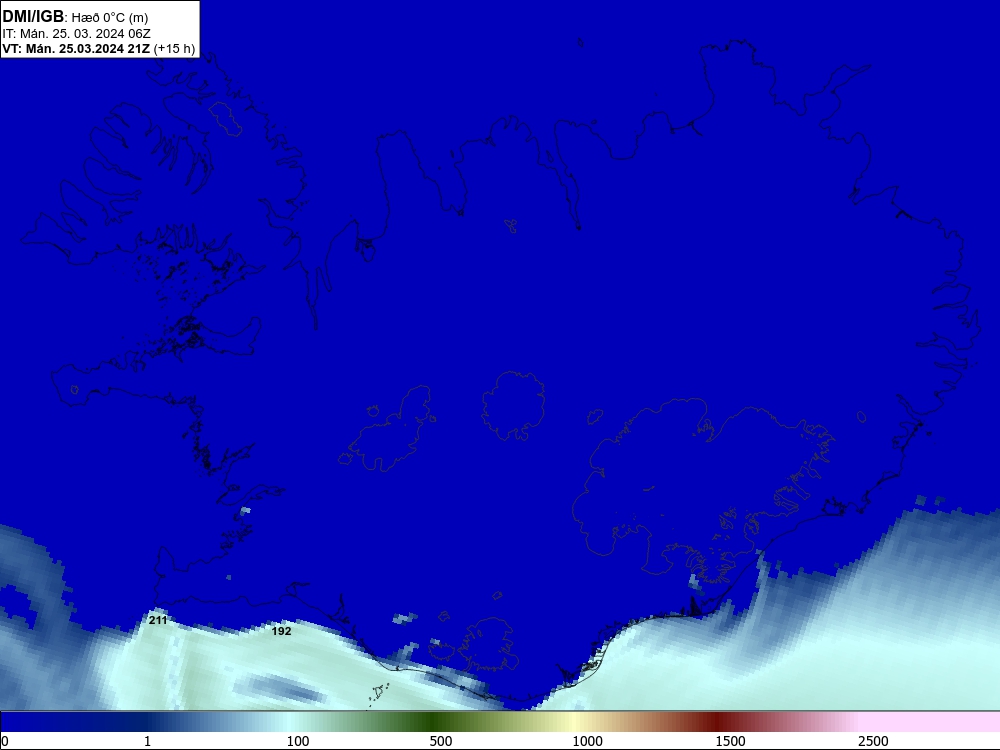Viewport: 1000px width, 750px height.
Task: Click the IT initial time line
Action: coord(77,34)
